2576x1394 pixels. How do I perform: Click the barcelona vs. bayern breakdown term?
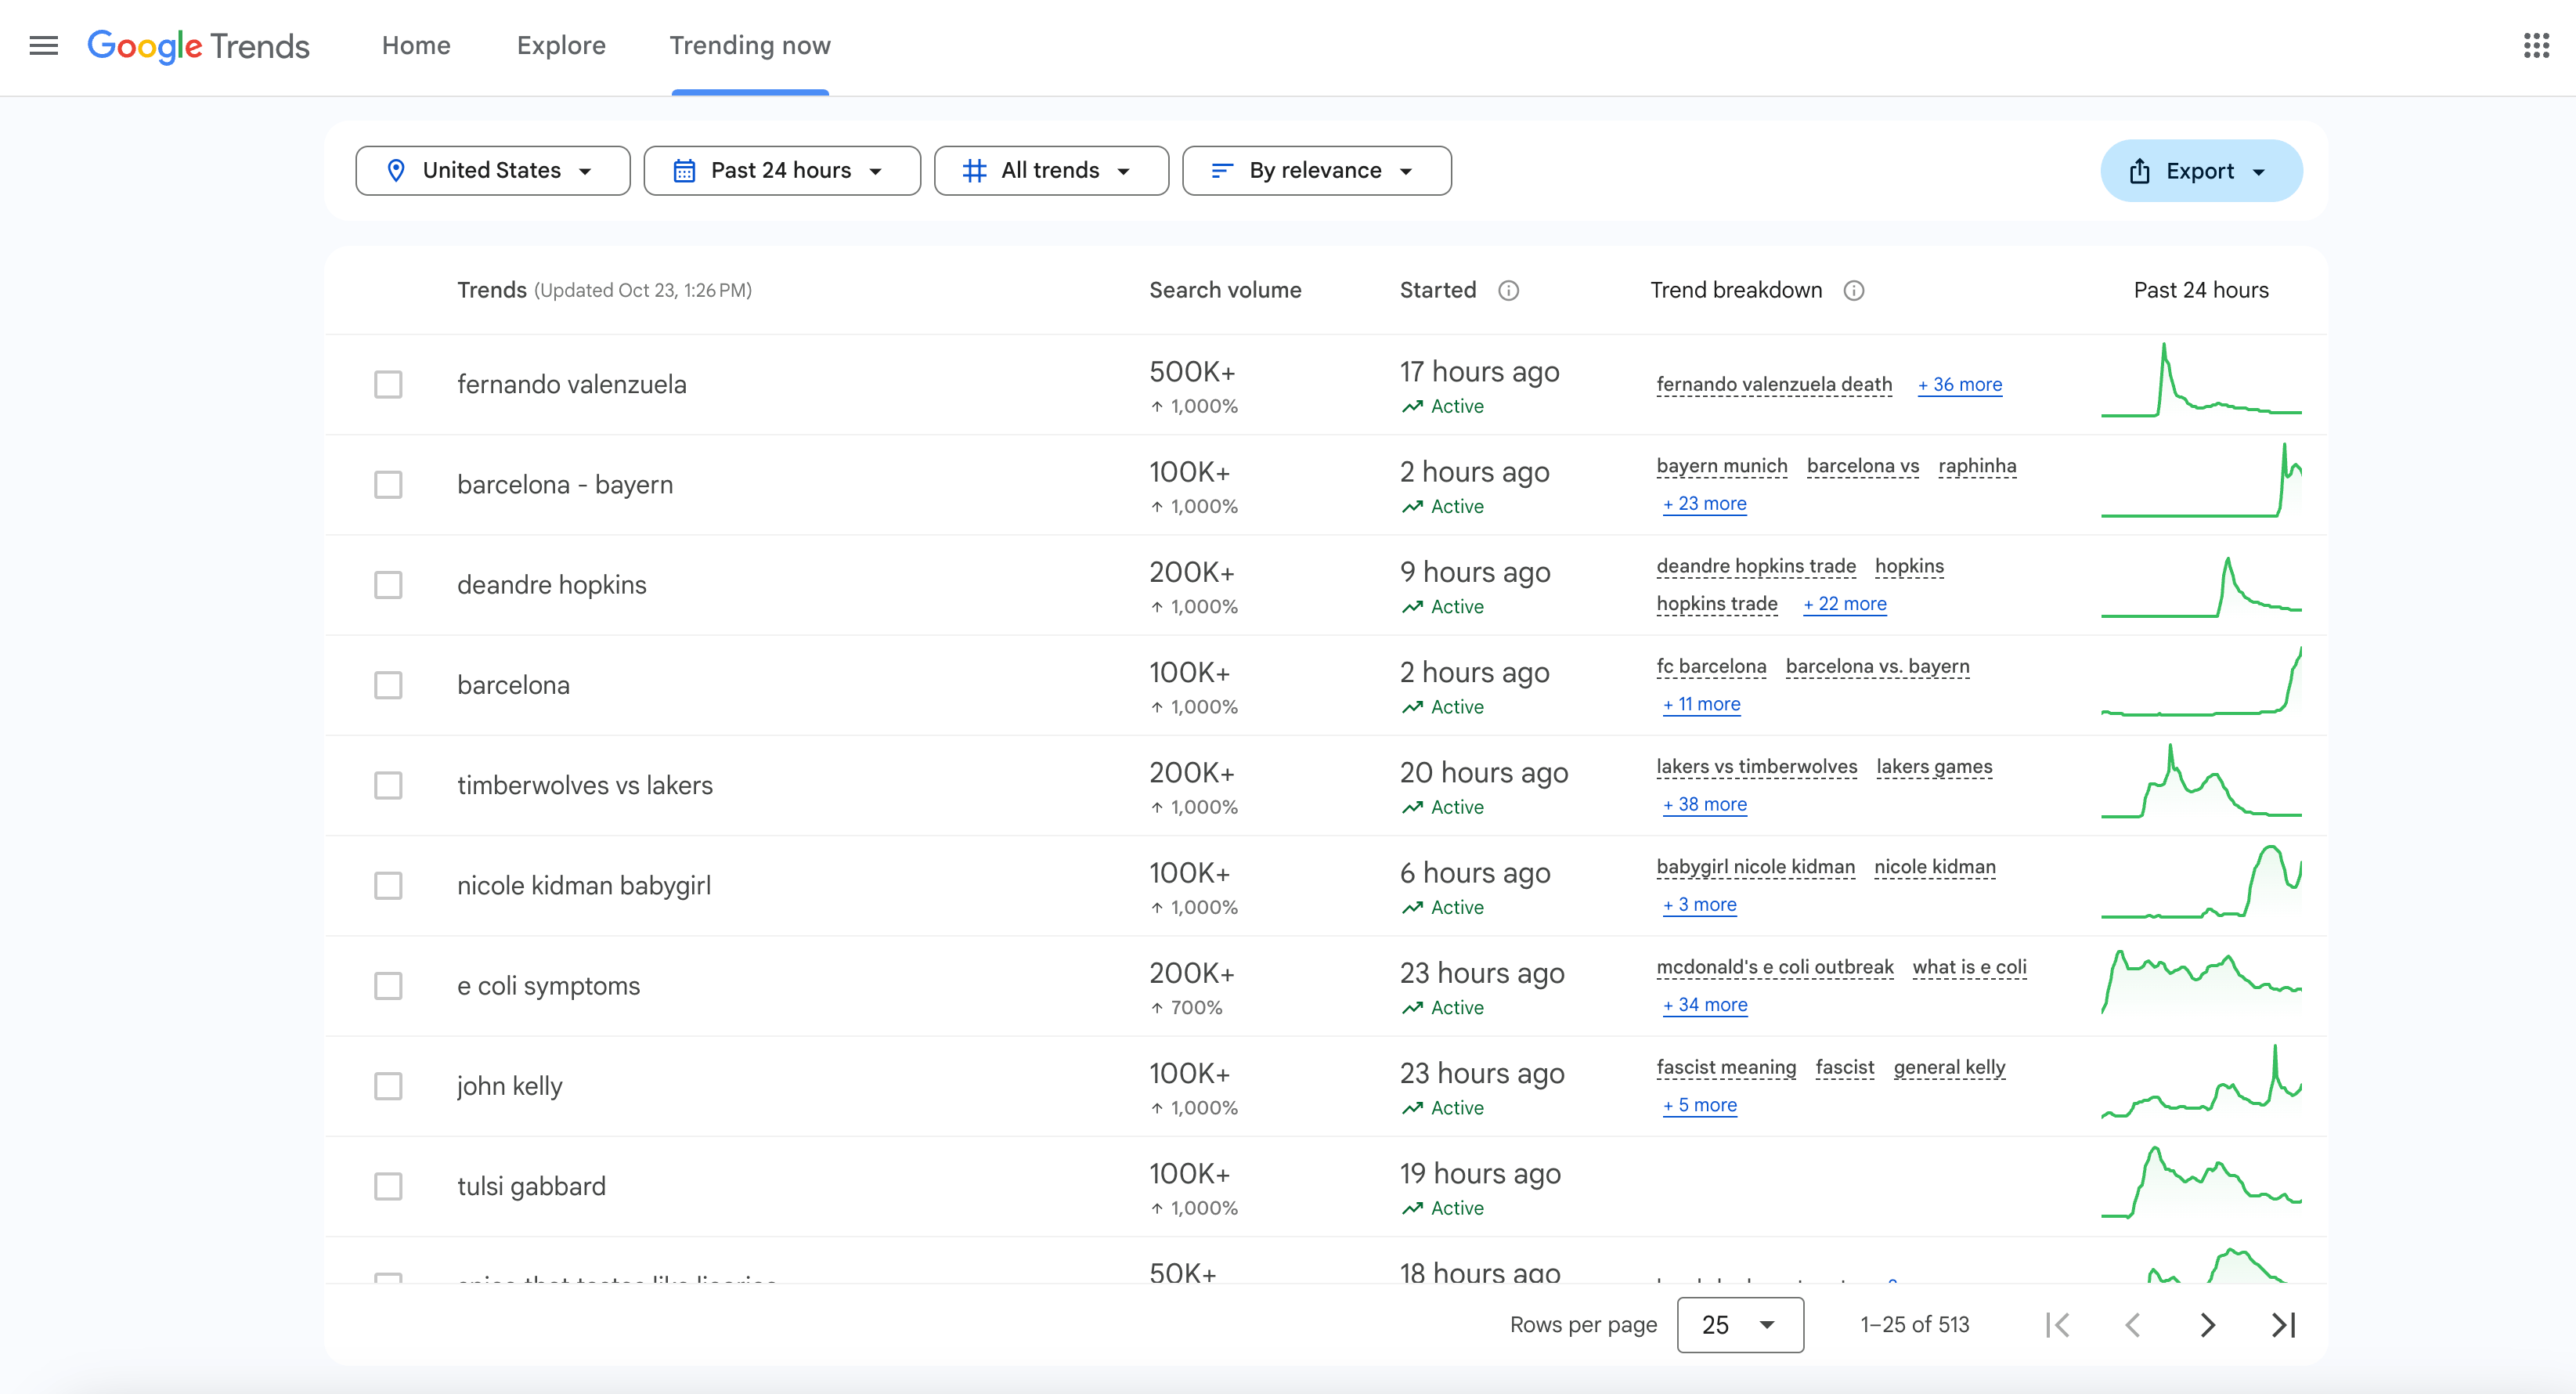(x=1877, y=667)
